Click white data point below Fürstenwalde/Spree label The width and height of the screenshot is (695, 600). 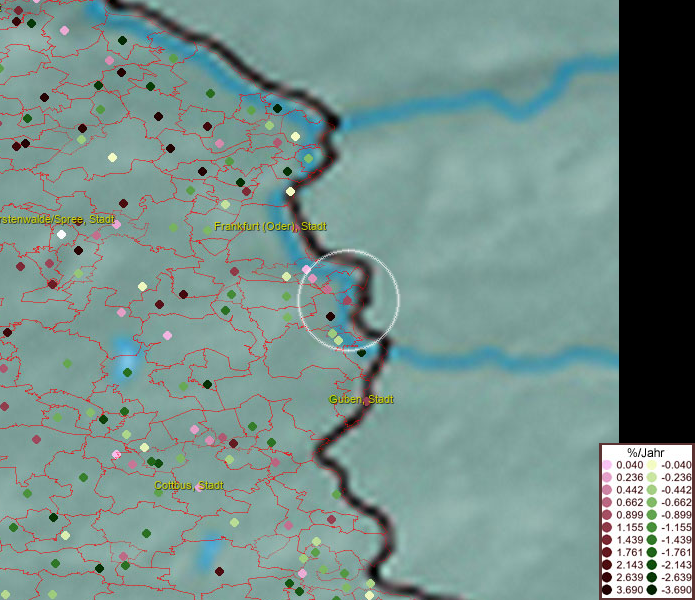pyautogui.click(x=62, y=234)
